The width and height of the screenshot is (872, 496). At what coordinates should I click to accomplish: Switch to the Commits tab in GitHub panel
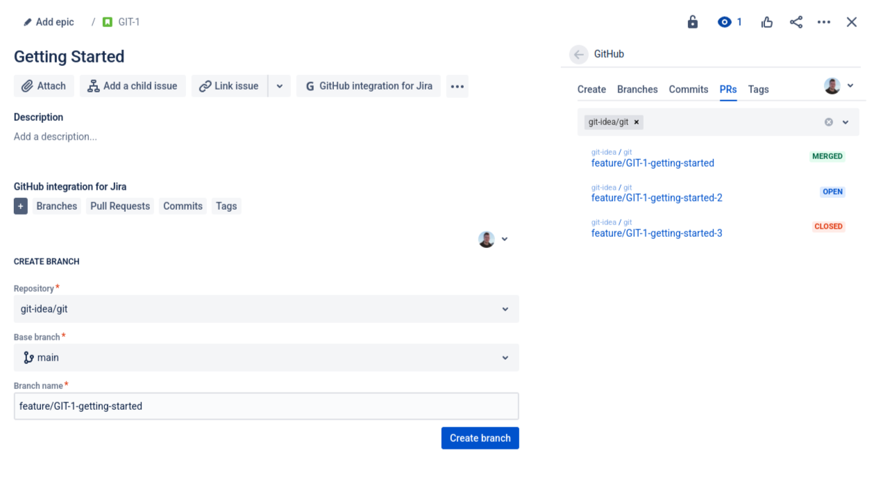click(688, 89)
